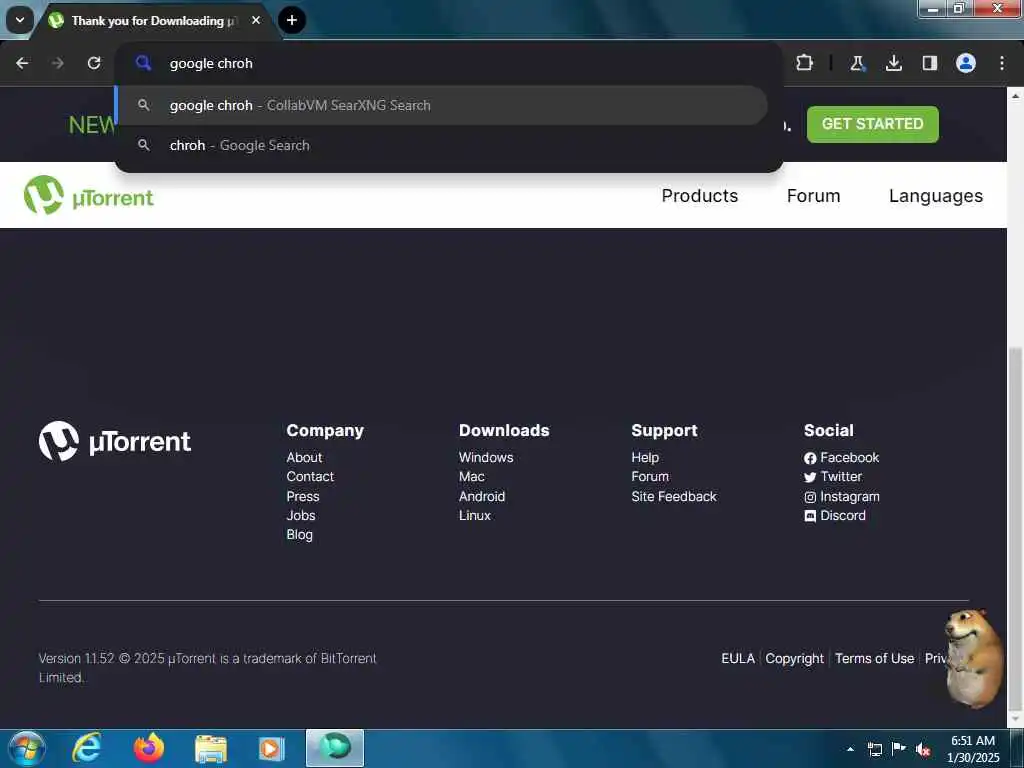Viewport: 1024px width, 768px height.
Task: Click the muted volume tray icon
Action: [923, 749]
